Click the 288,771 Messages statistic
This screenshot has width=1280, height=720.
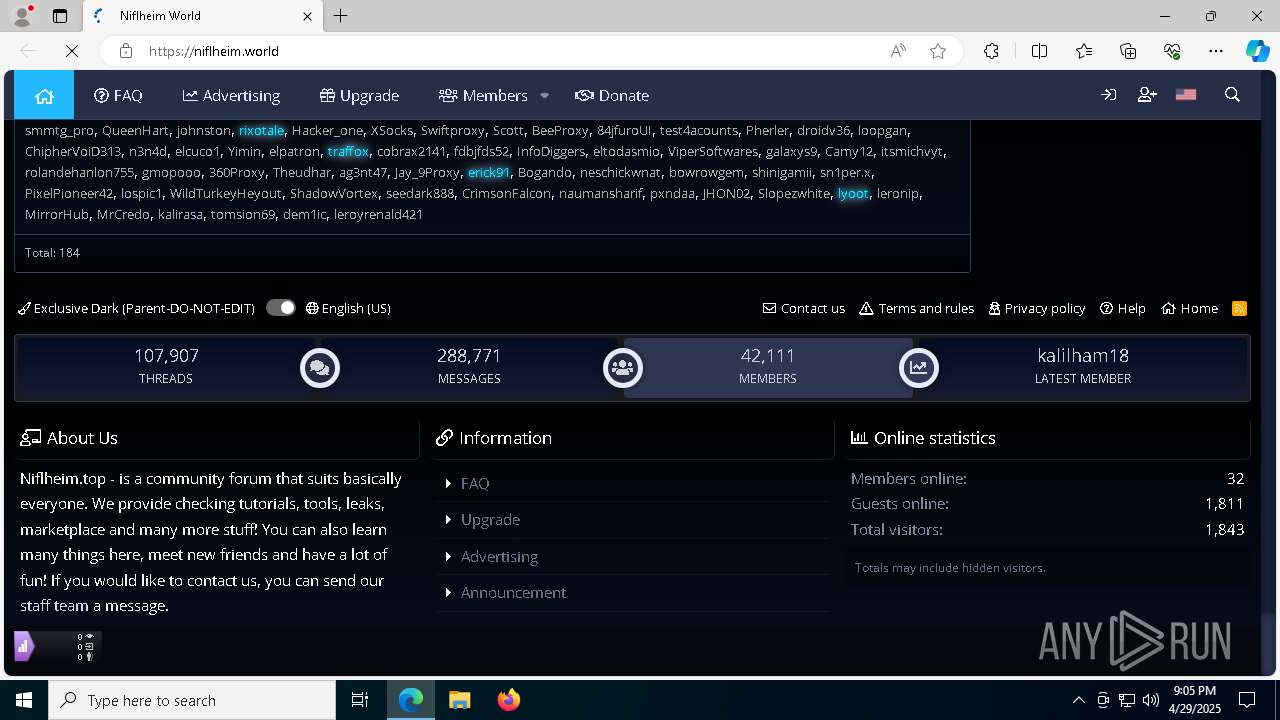coord(469,366)
